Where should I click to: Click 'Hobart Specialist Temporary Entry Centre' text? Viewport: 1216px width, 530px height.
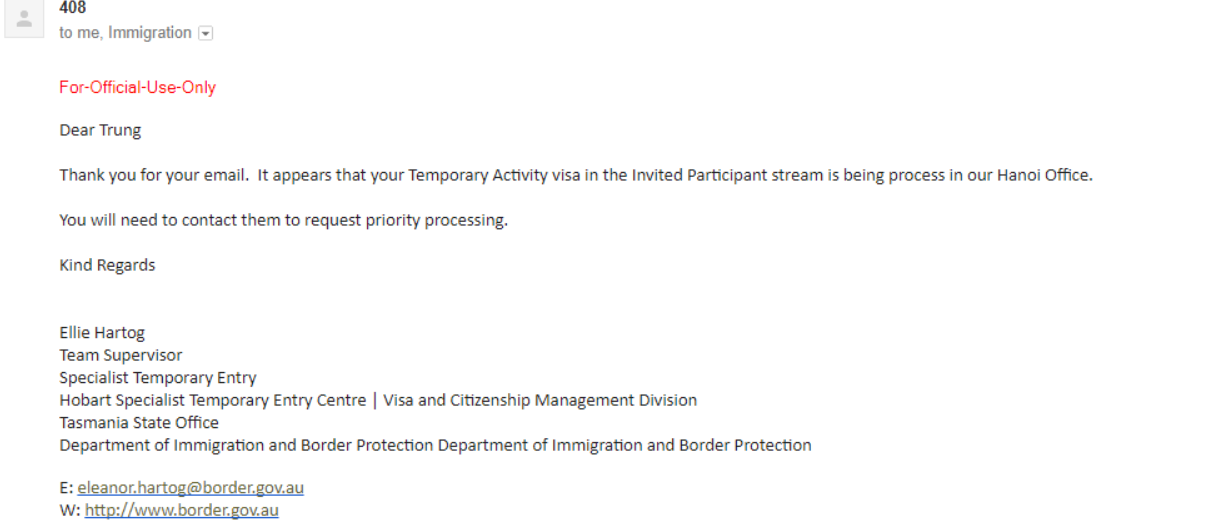point(213,400)
